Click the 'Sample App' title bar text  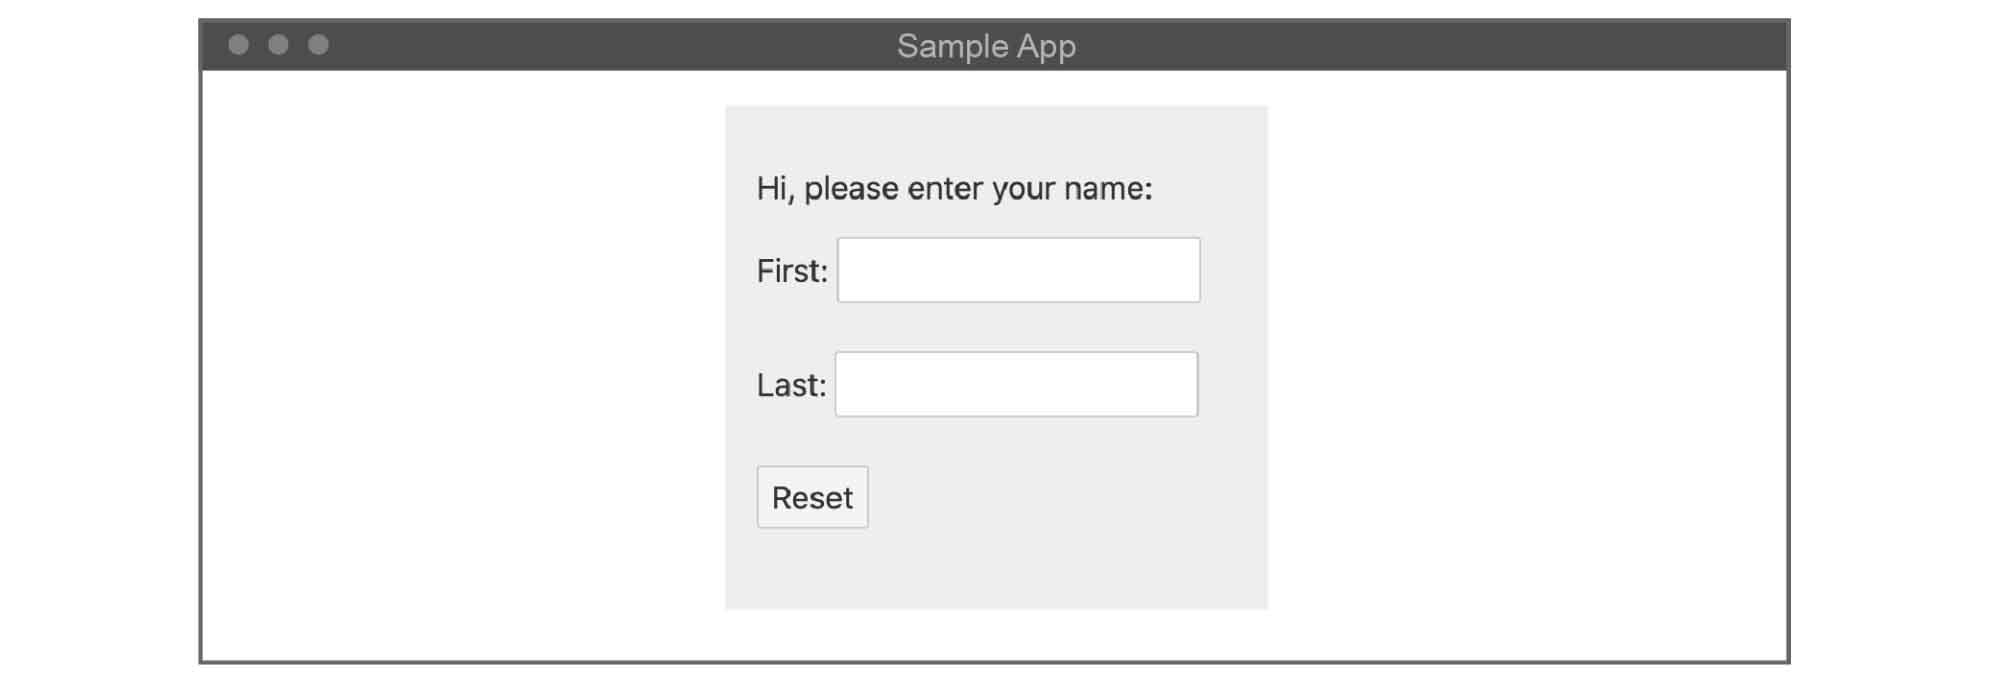988,45
